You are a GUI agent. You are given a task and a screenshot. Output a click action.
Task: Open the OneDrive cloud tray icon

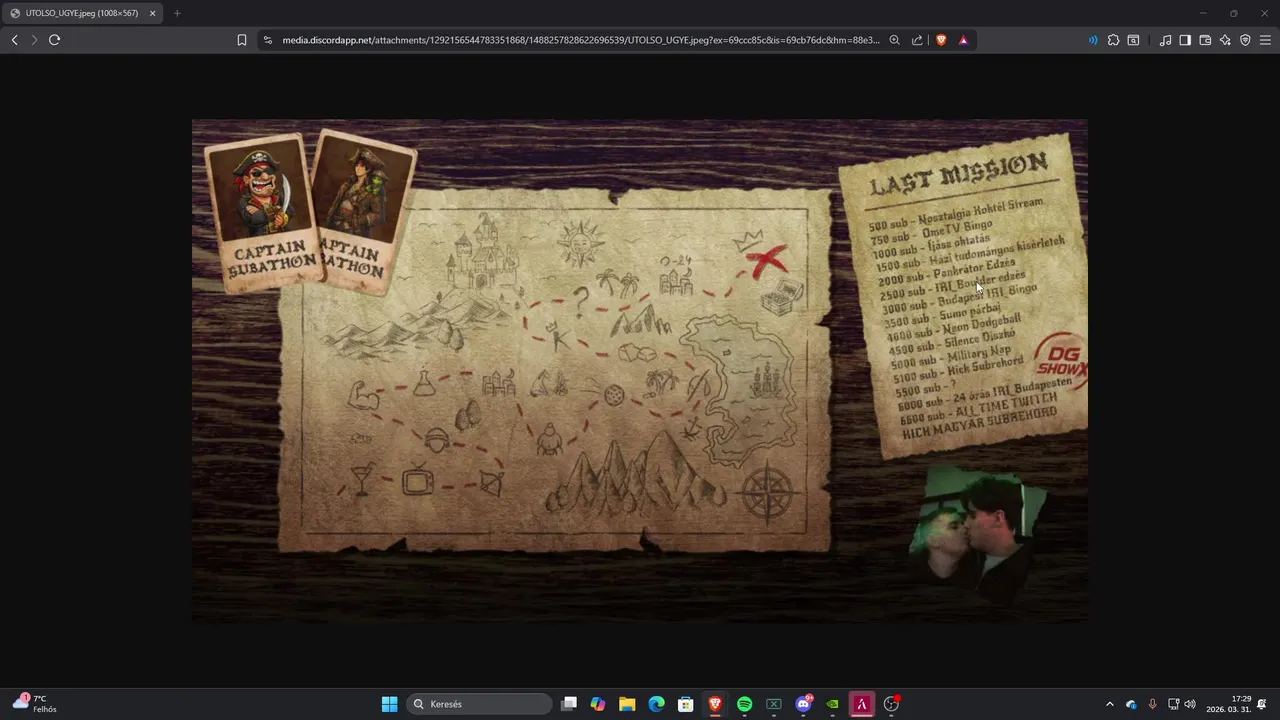tap(1131, 704)
